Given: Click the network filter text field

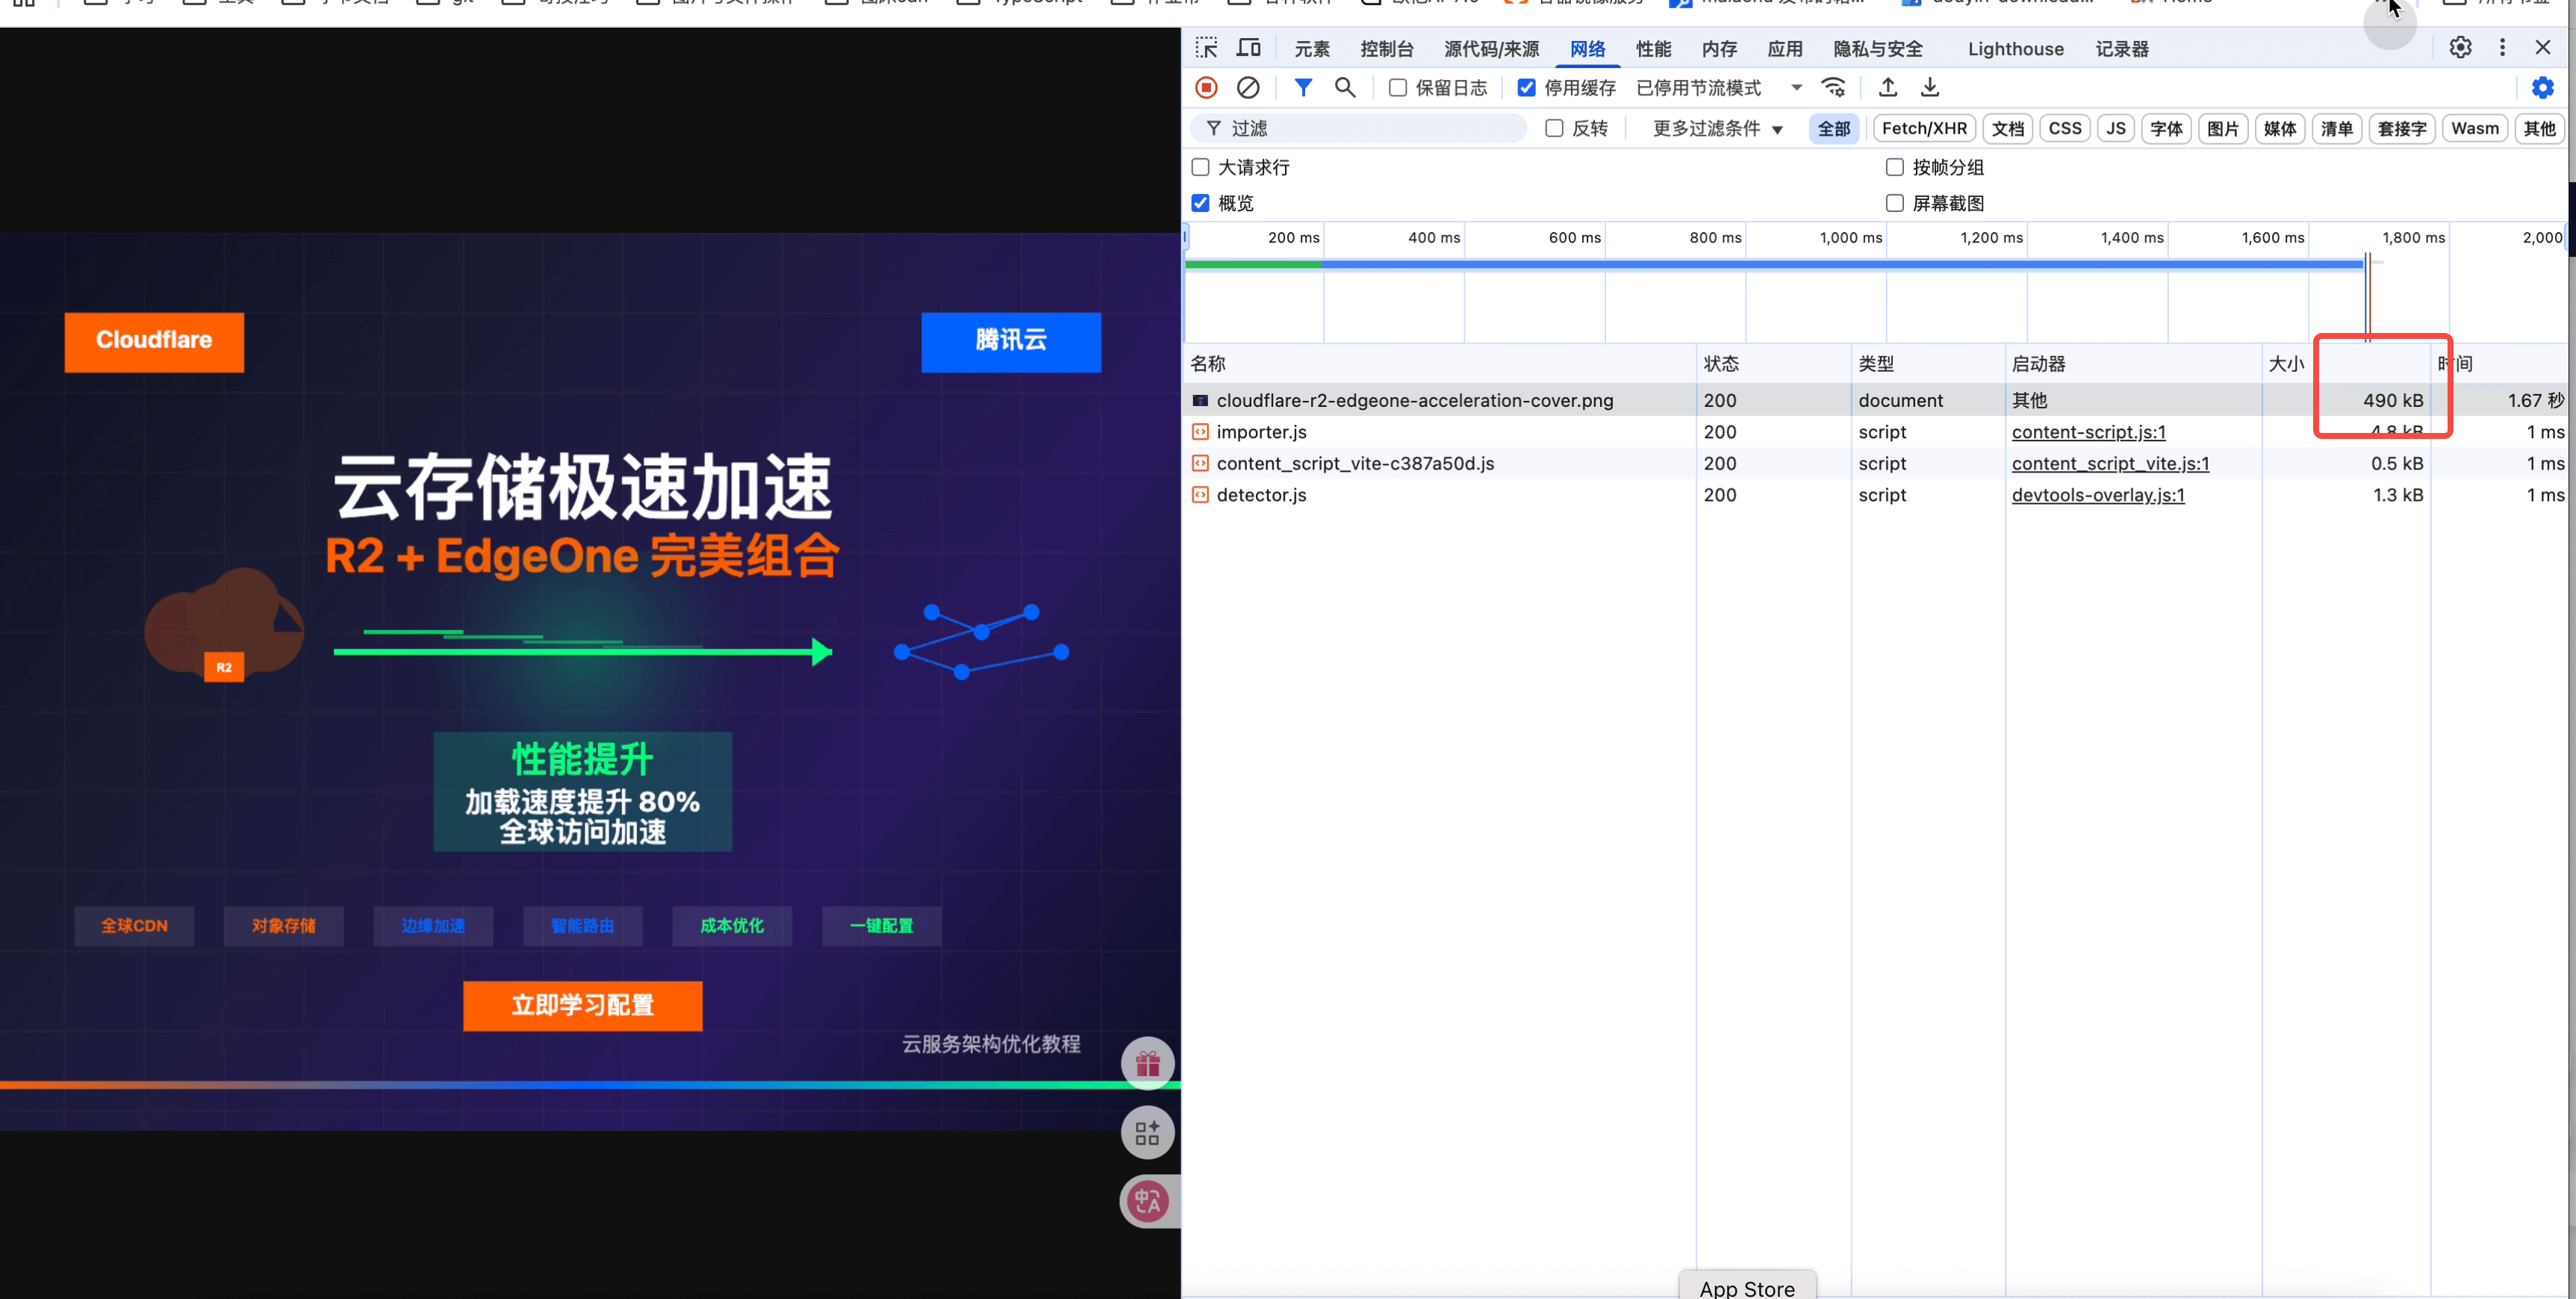Looking at the screenshot, I should click(1358, 129).
